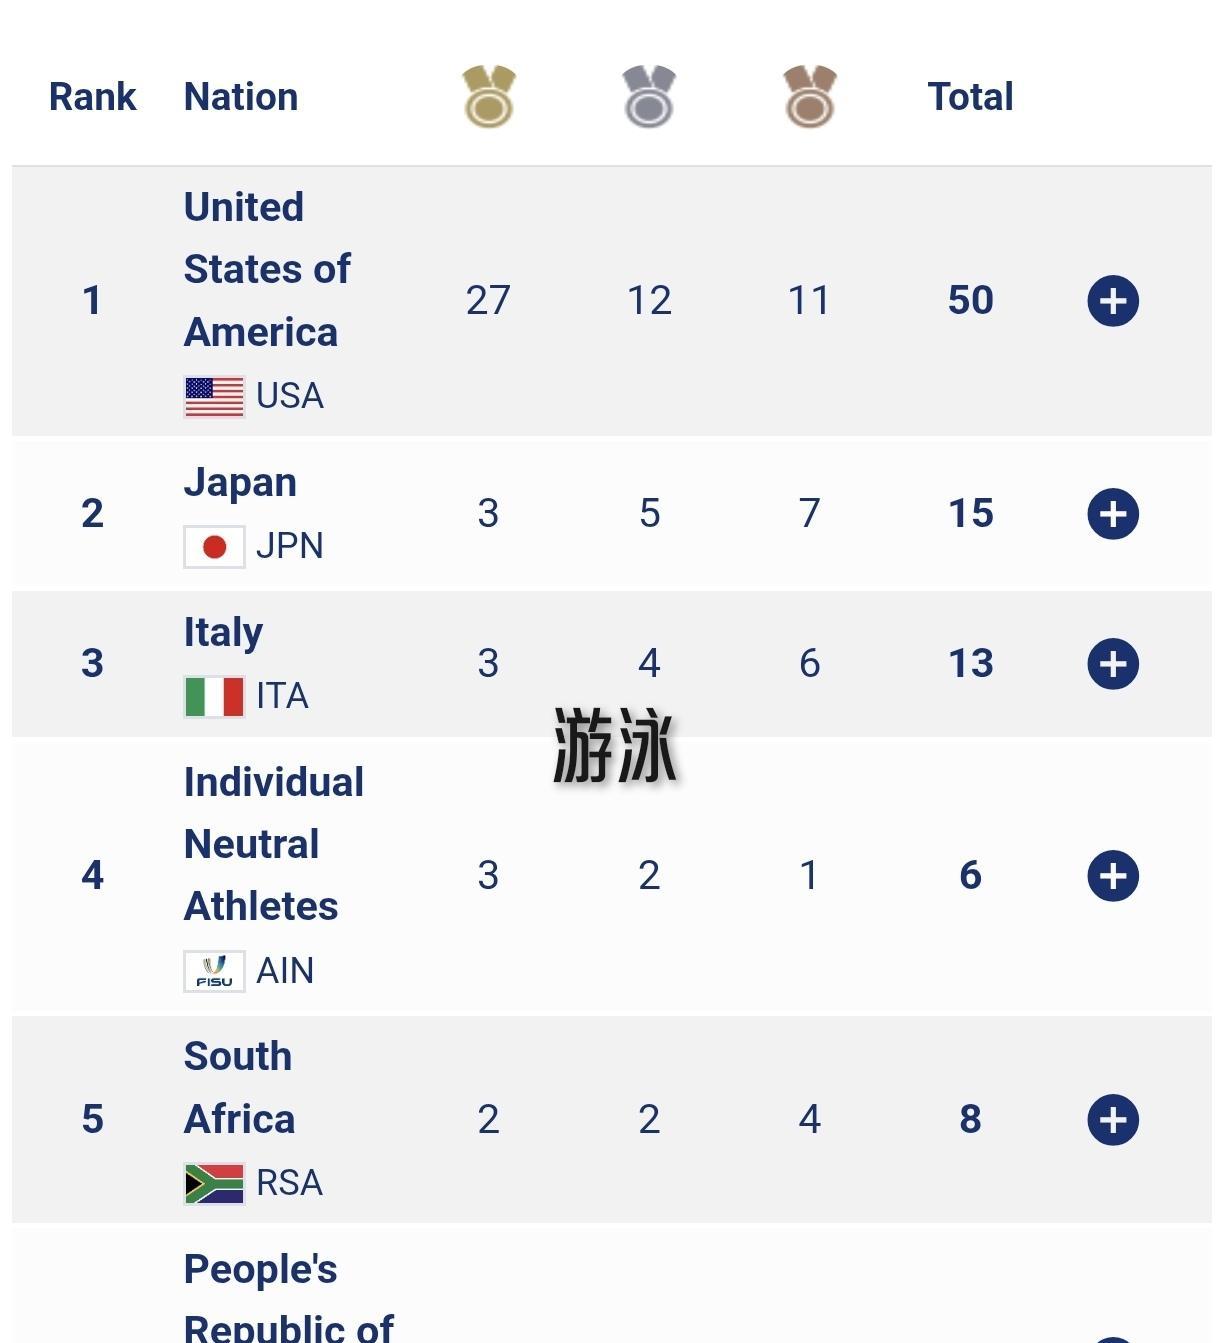The width and height of the screenshot is (1224, 1343).
Task: Click the USA flag icon
Action: coord(214,396)
